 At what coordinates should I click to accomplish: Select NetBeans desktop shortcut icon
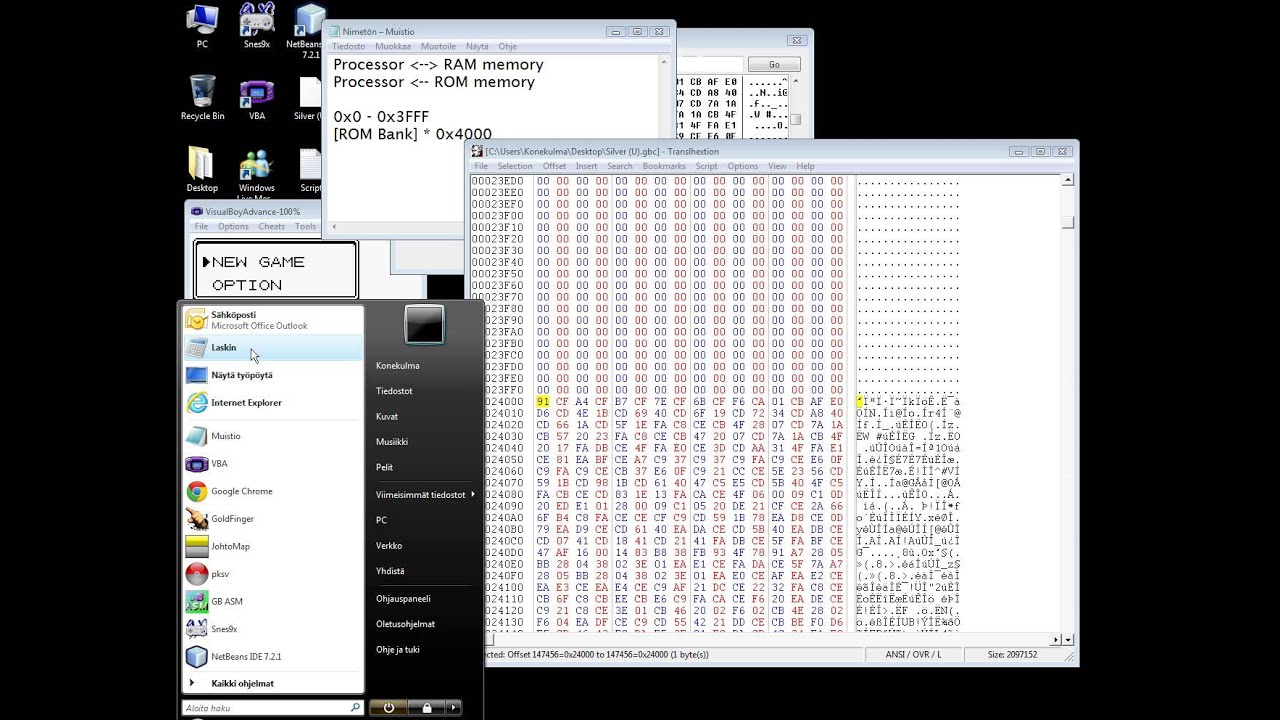[309, 30]
